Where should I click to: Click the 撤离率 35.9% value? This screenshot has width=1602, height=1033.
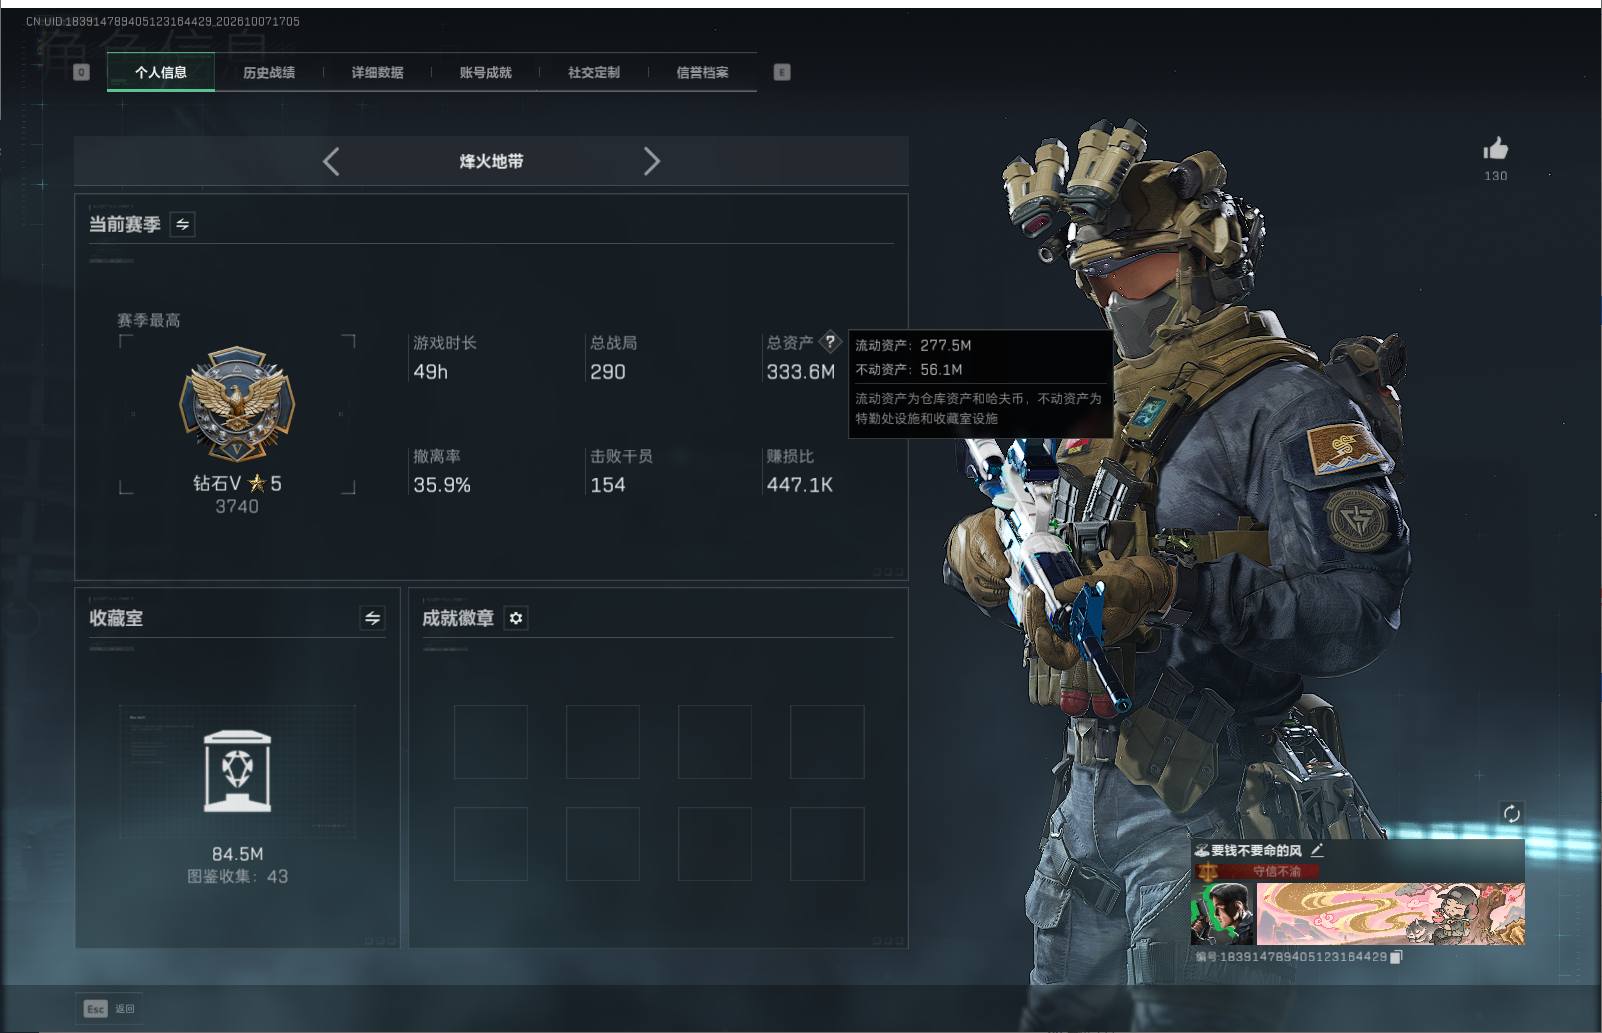coord(442,485)
